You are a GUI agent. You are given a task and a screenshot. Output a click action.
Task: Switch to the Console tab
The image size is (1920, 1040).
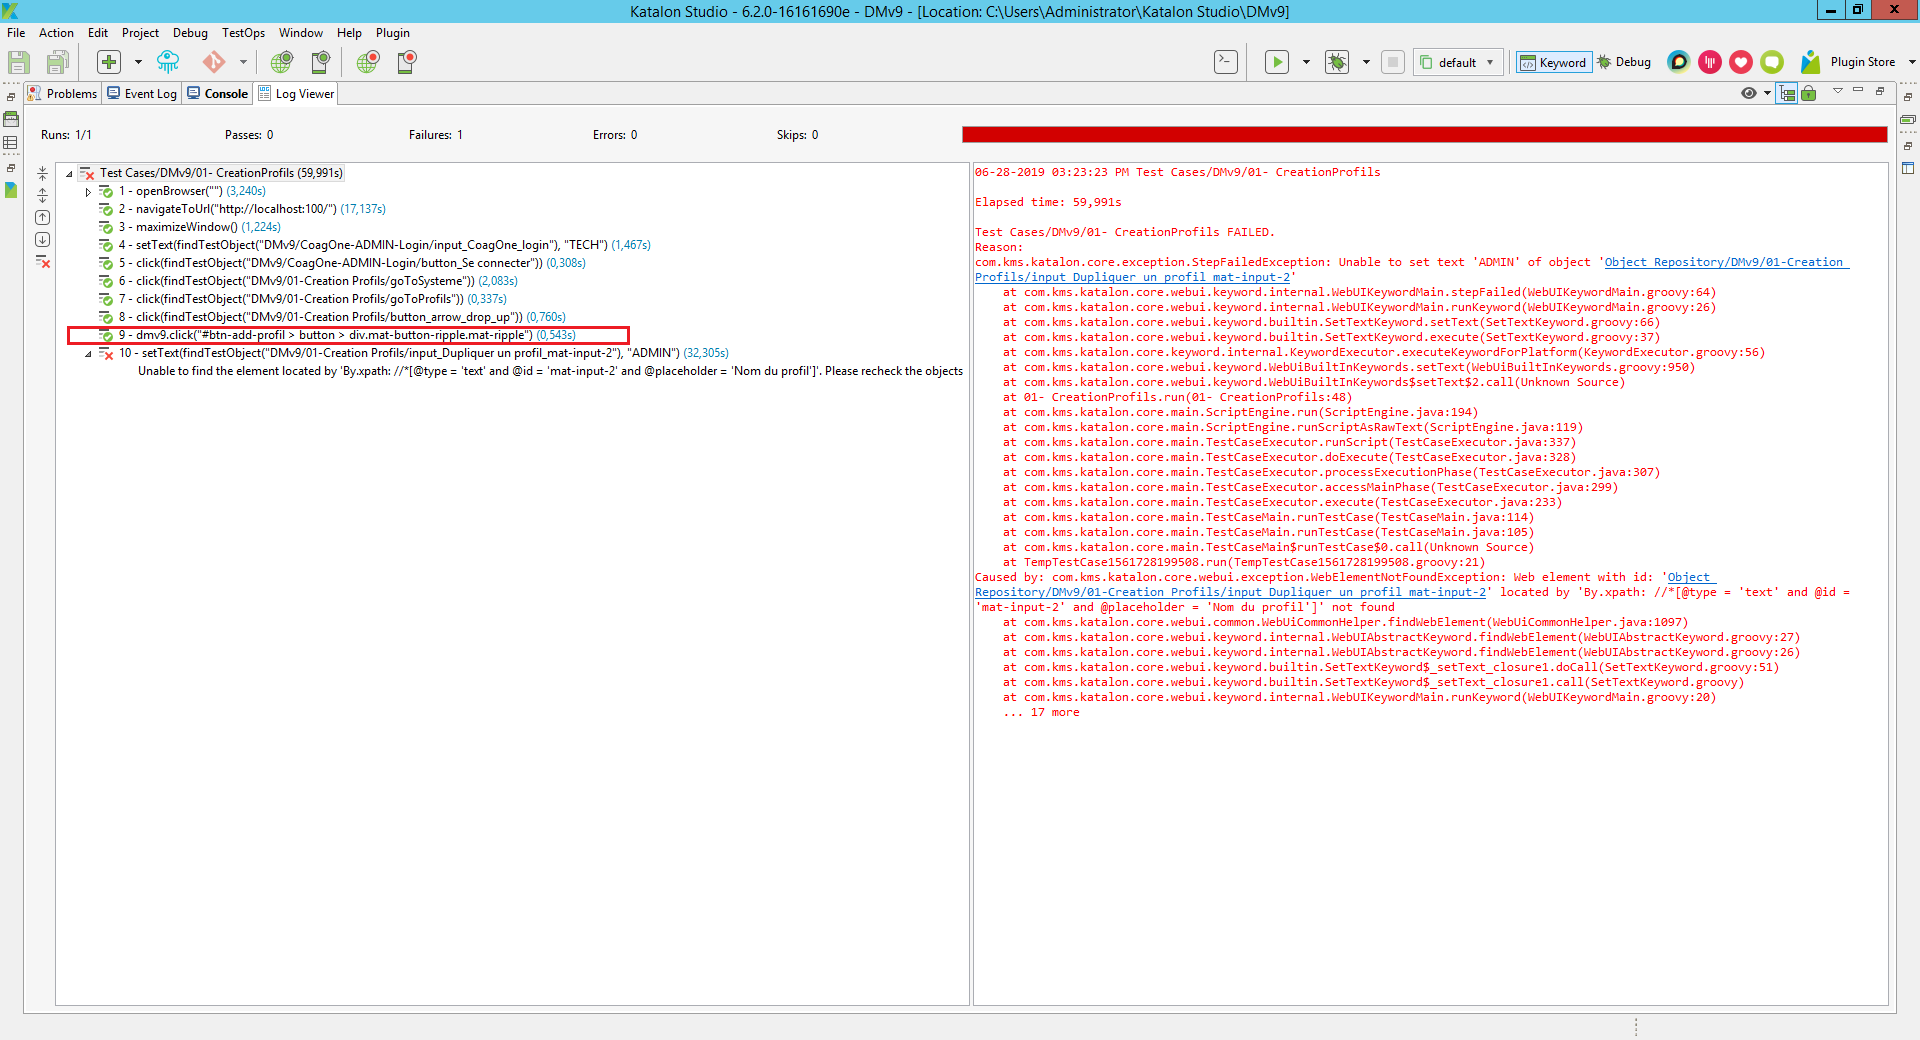[218, 94]
